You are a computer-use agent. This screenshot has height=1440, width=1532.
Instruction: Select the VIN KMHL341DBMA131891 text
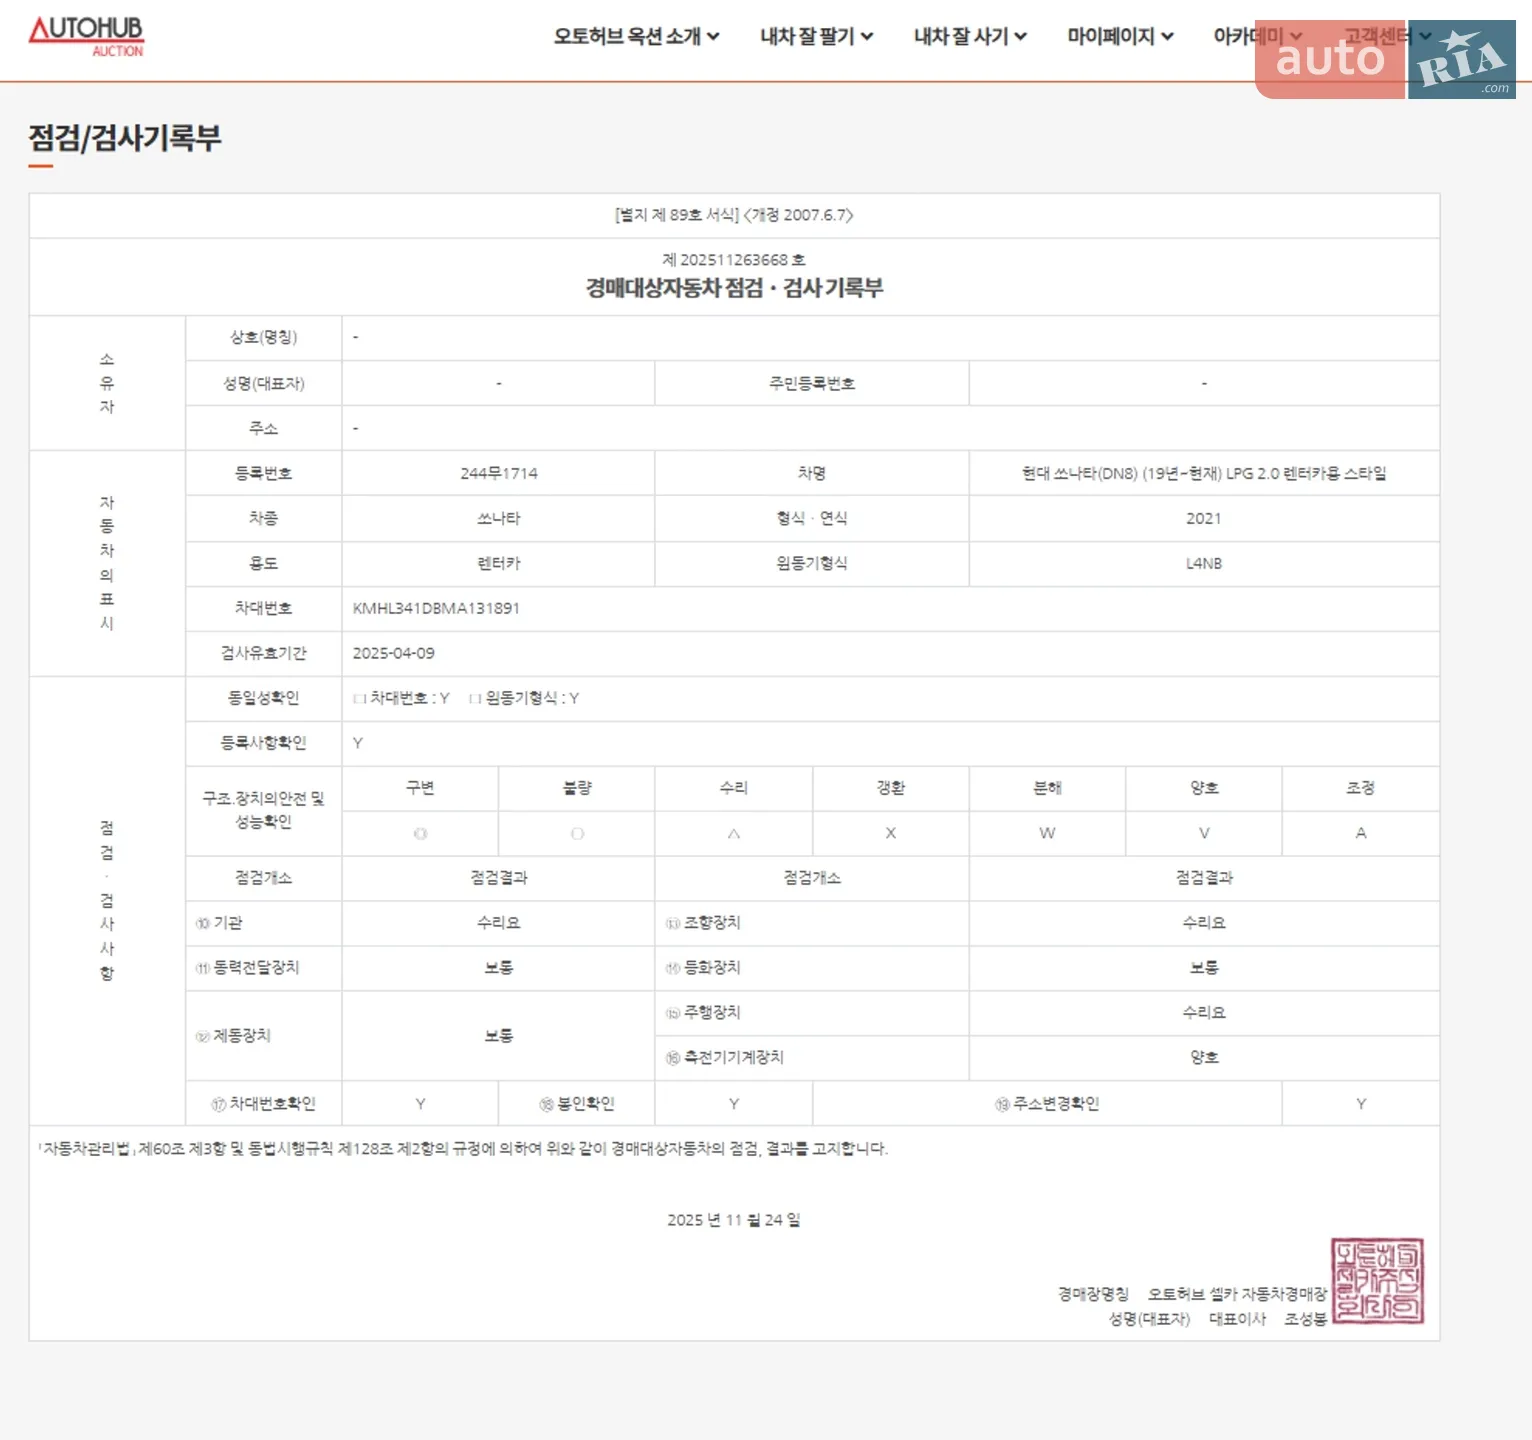coord(436,608)
